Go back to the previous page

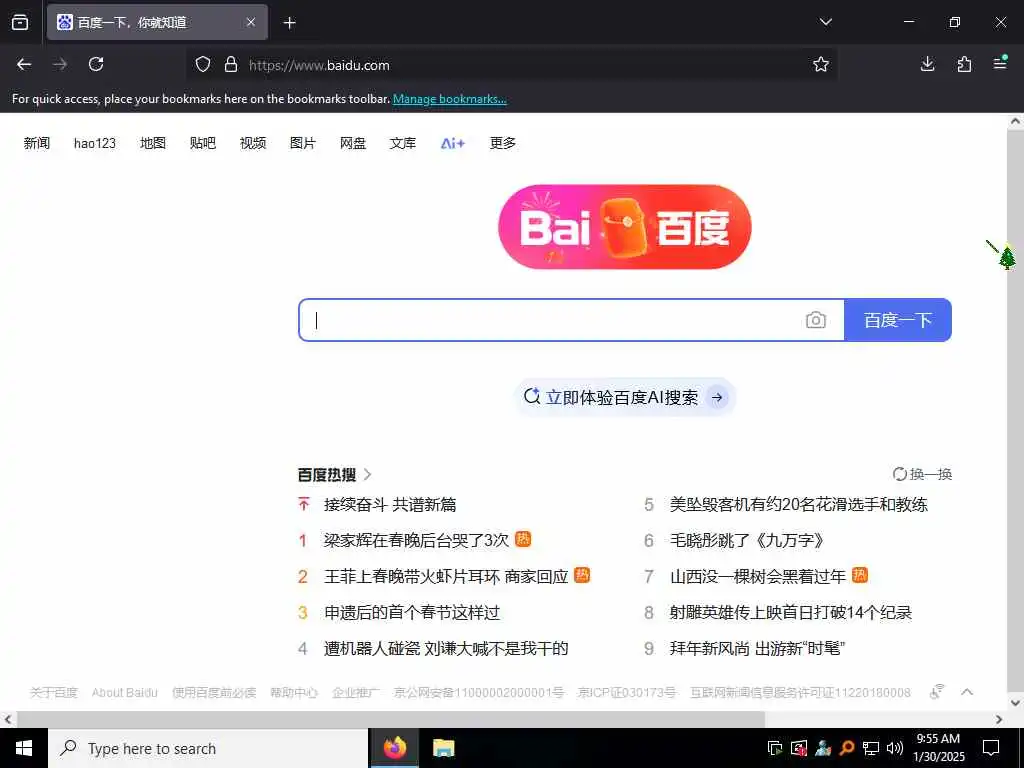(24, 64)
